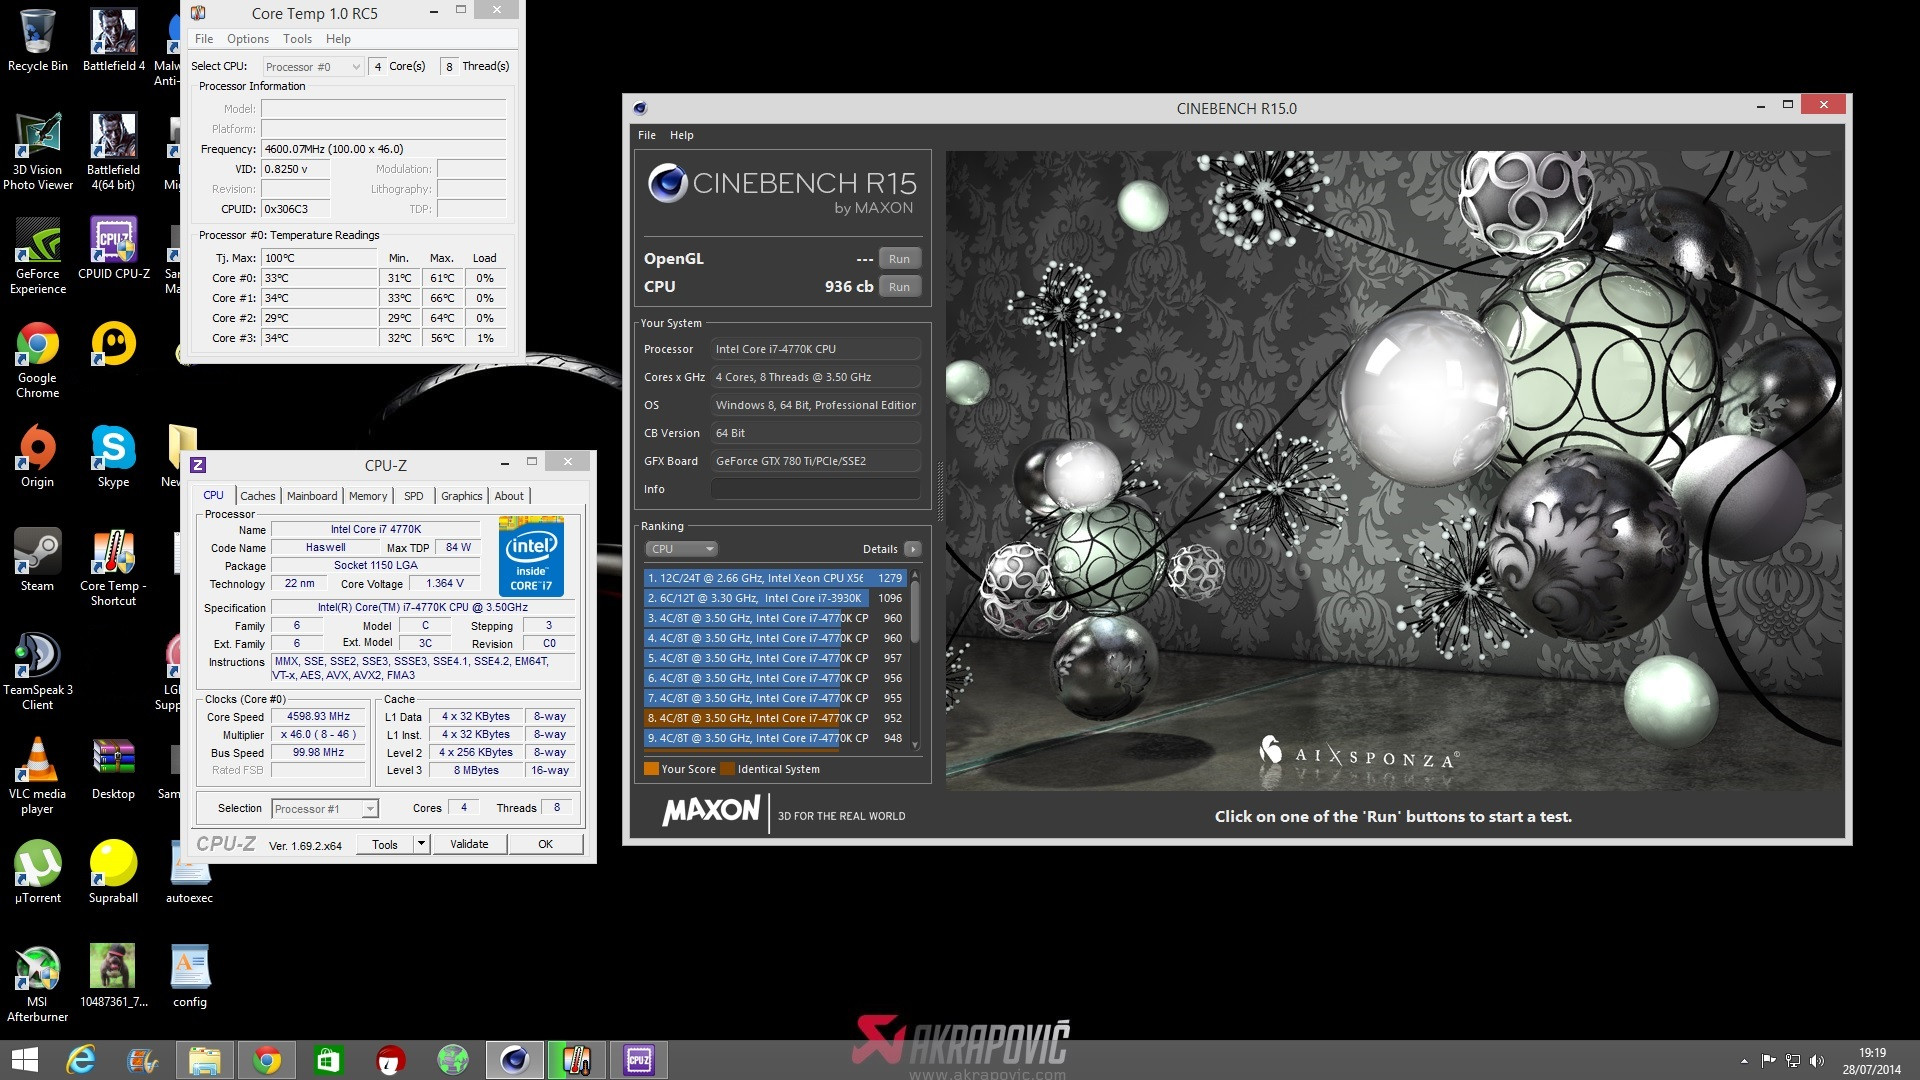1920x1080 pixels.
Task: Switch to the CPU-Z About tab
Action: tap(509, 496)
